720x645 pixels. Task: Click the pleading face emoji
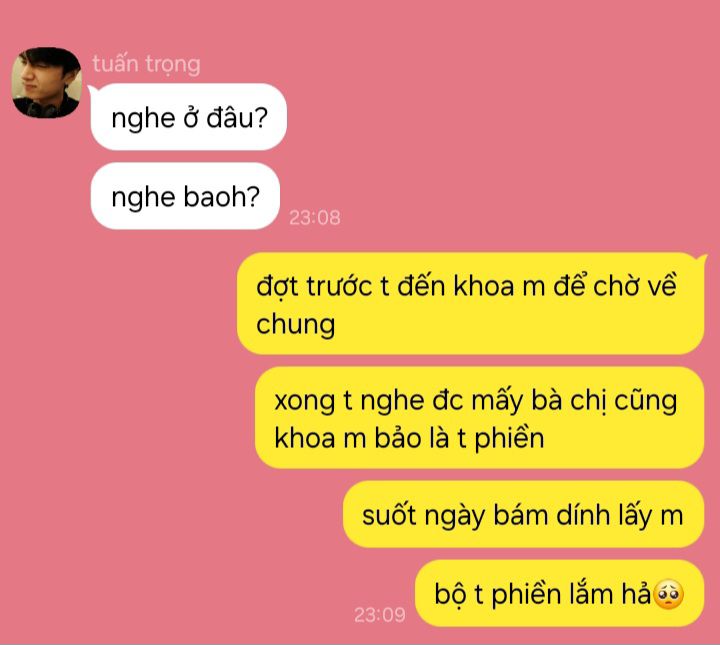(669, 594)
